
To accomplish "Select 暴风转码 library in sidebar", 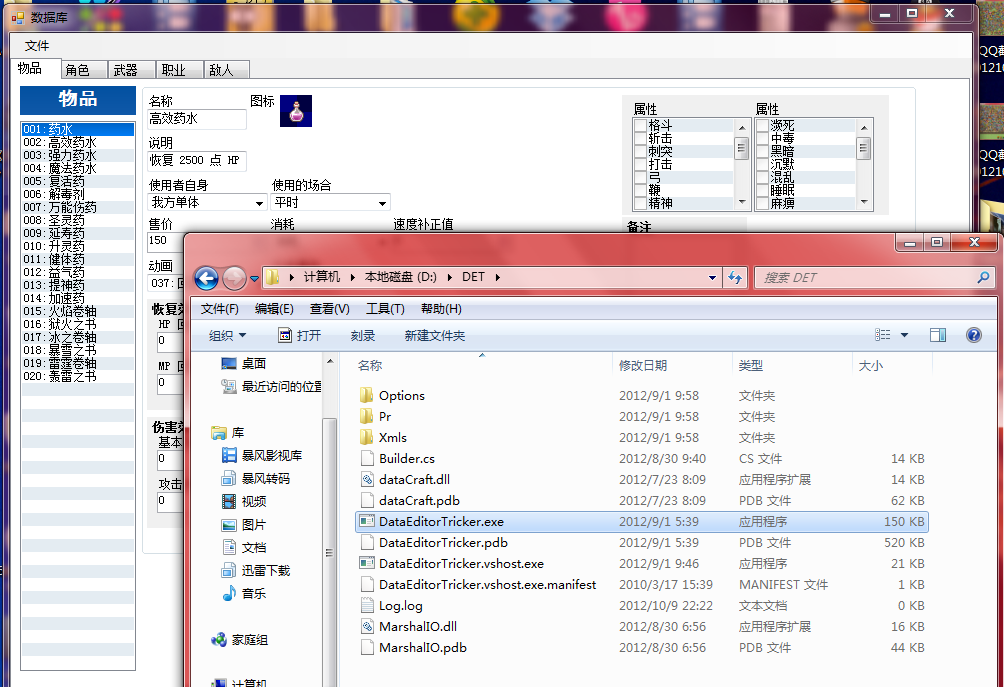I will point(255,478).
